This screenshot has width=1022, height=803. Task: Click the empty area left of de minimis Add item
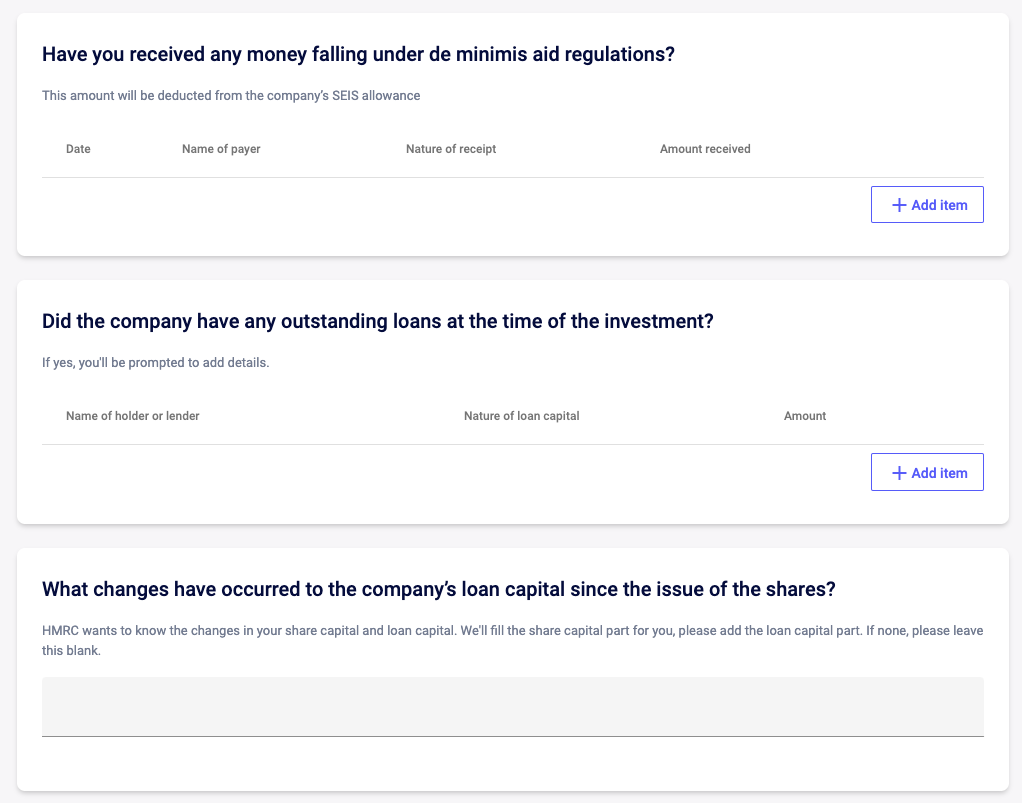pos(456,205)
